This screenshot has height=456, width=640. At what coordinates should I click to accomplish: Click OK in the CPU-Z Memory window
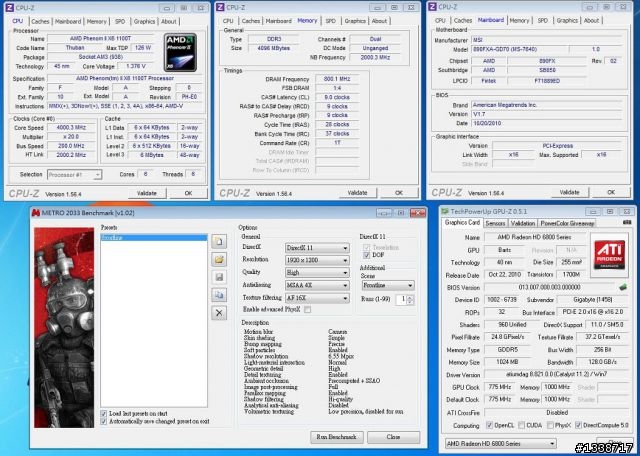399,193
